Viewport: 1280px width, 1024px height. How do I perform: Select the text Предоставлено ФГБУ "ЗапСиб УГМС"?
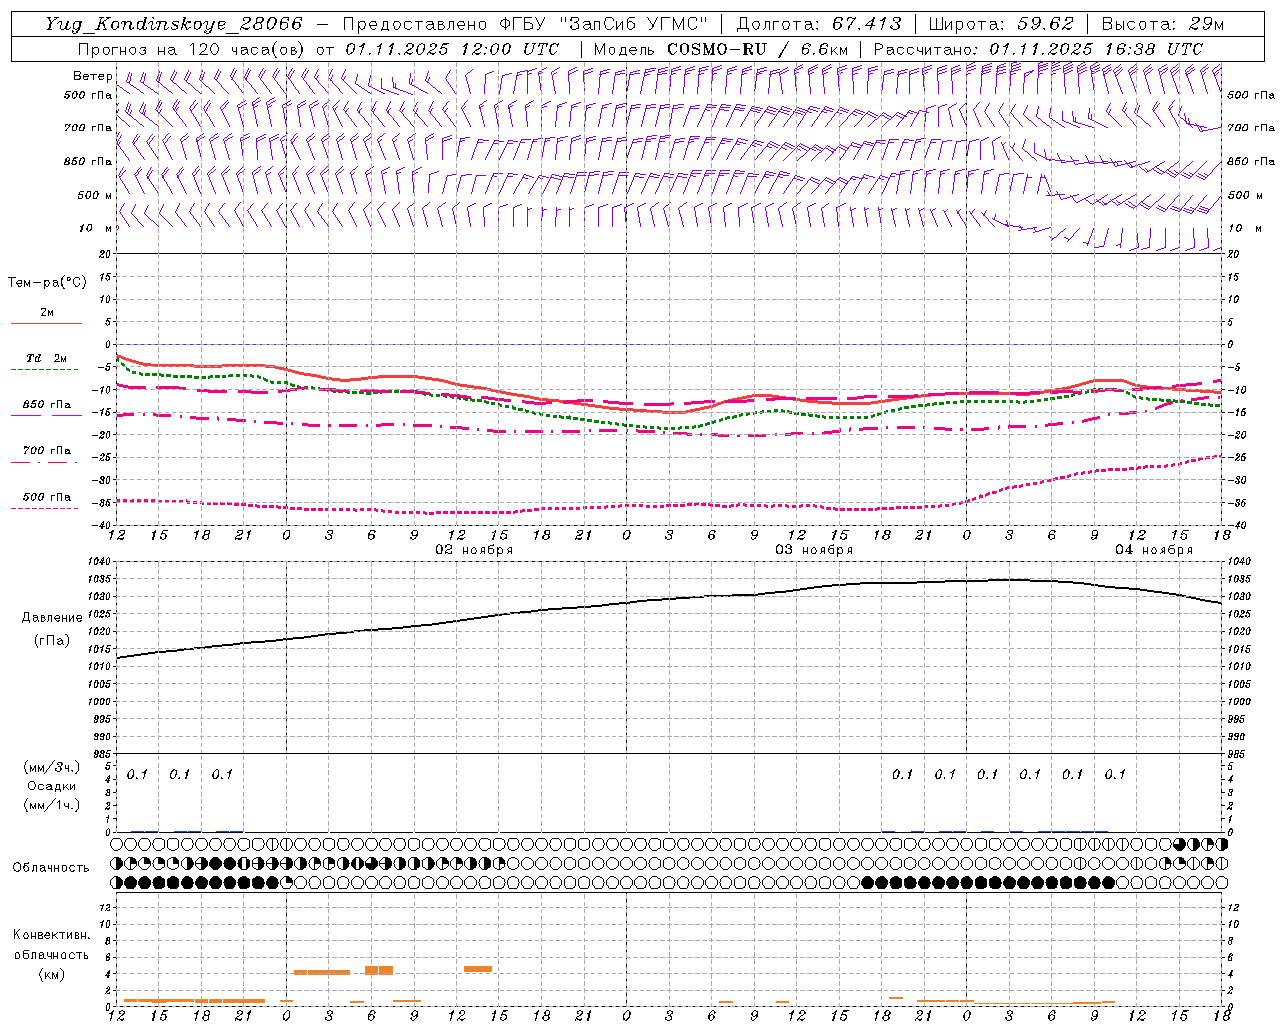[x=525, y=24]
